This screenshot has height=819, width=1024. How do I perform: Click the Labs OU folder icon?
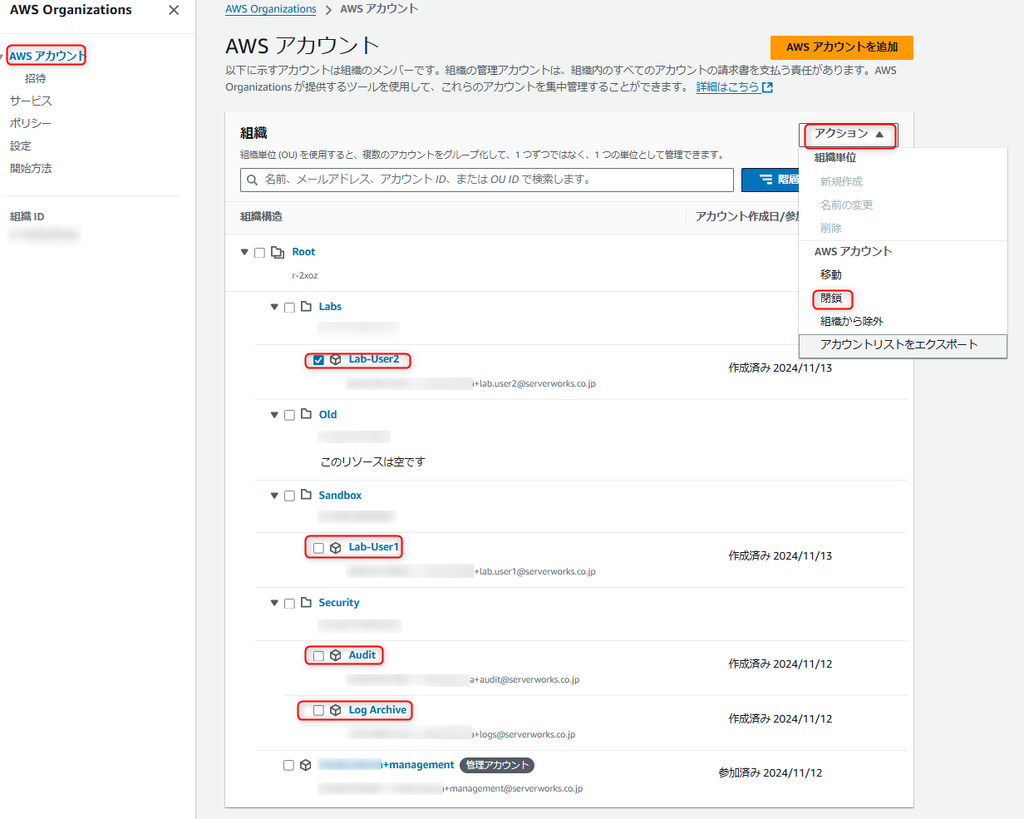point(306,306)
